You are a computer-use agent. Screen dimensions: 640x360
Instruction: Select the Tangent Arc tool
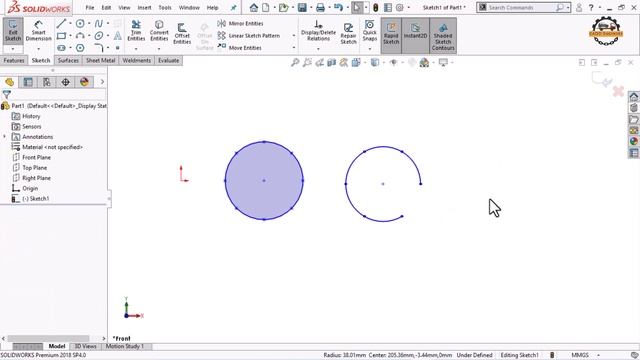coord(80,36)
